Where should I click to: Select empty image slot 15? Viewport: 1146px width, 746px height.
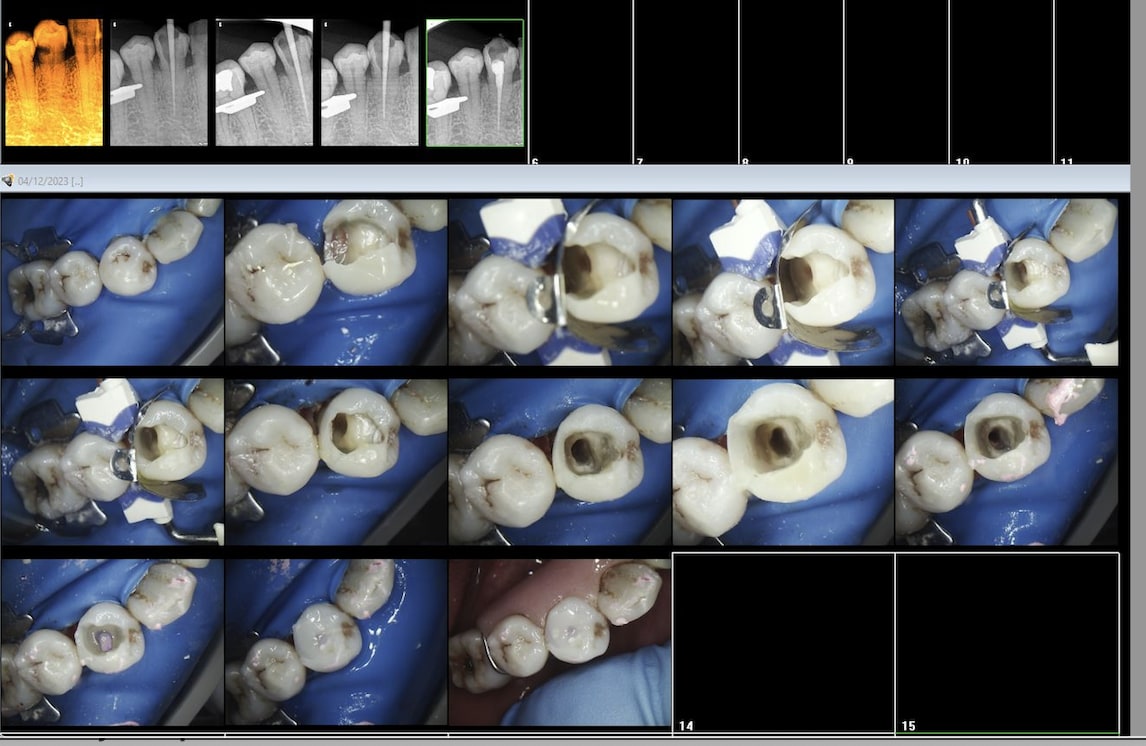pos(1006,642)
